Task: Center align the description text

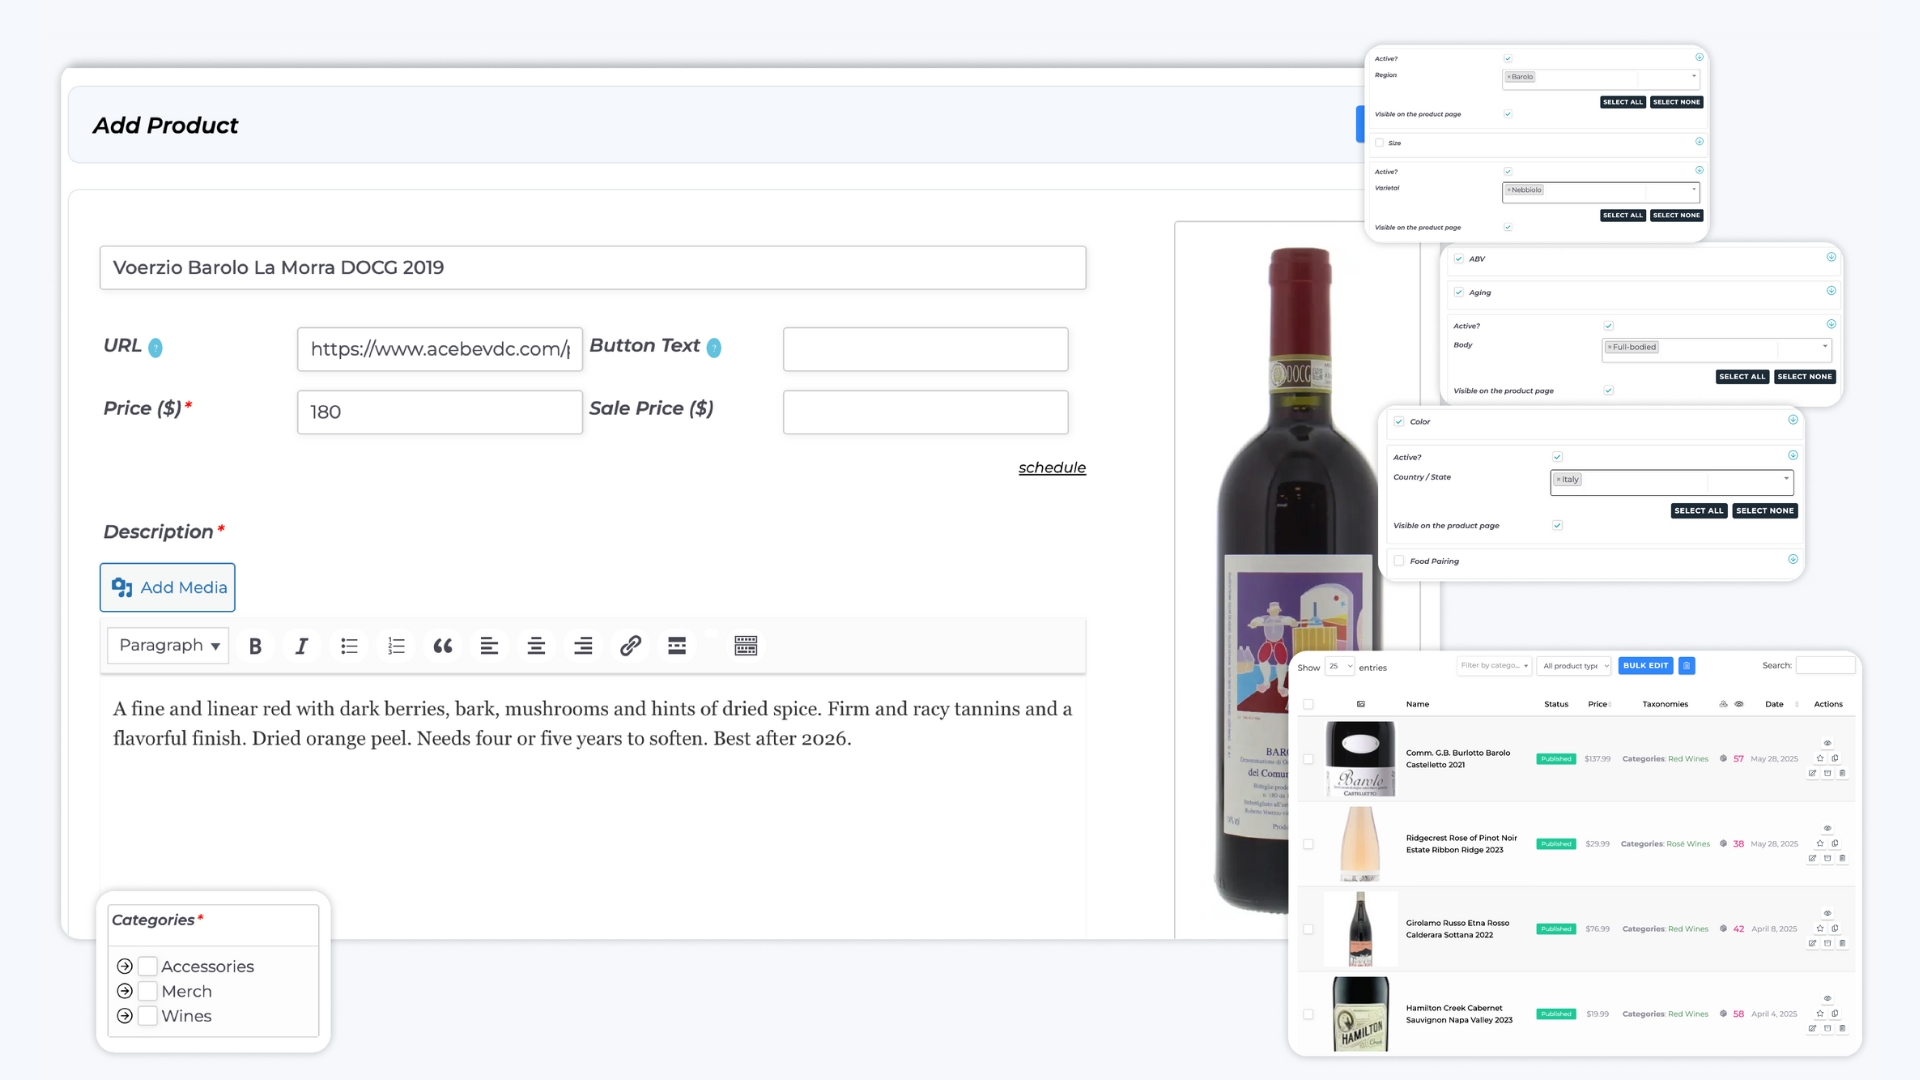Action: pyautogui.click(x=536, y=646)
